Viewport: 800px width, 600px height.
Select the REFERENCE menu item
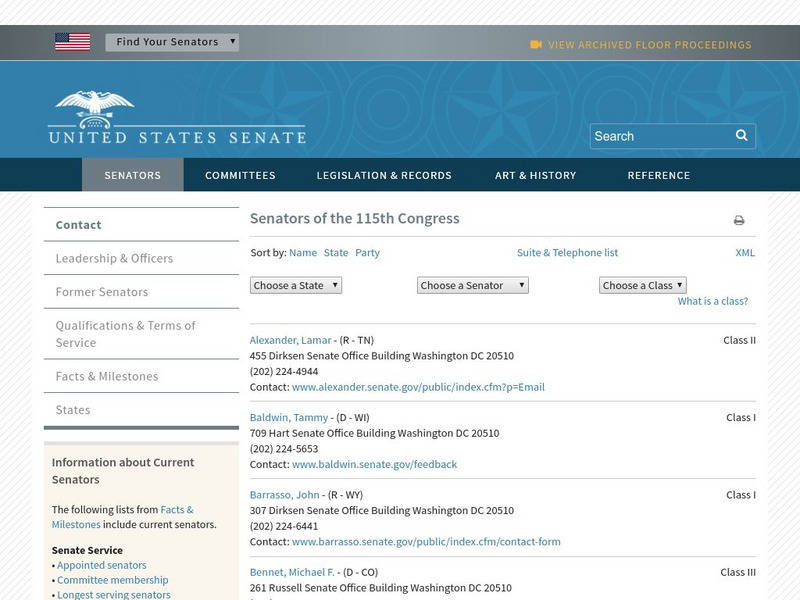[658, 175]
